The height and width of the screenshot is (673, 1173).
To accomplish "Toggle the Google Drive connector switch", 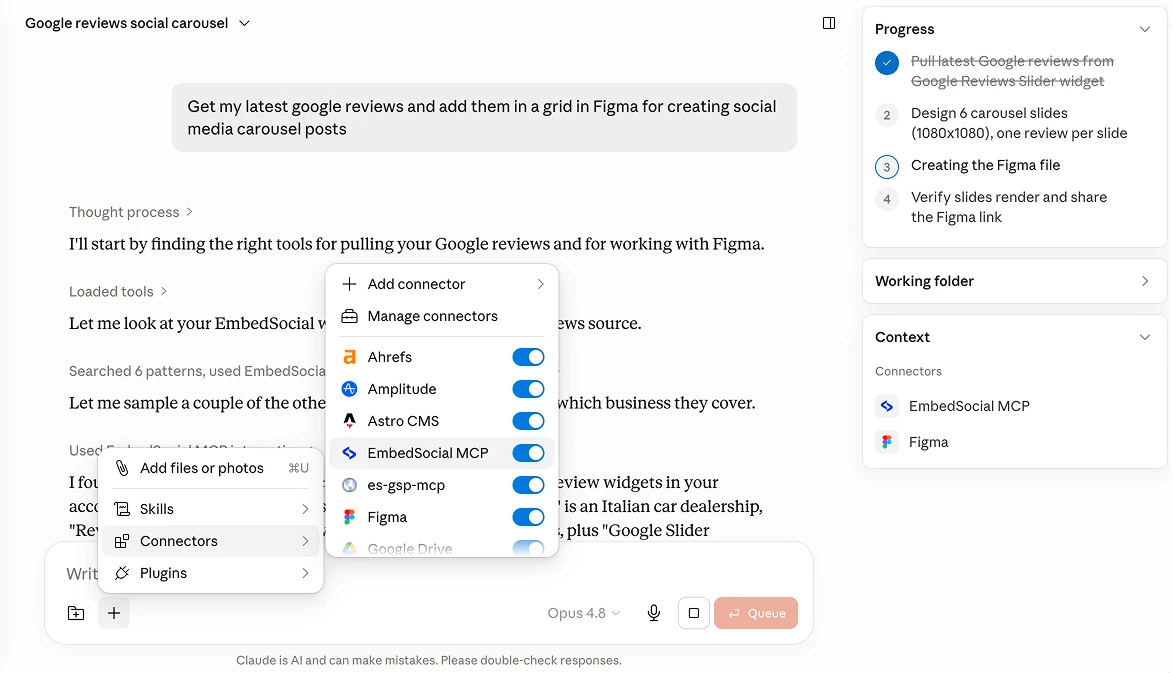I will click(528, 548).
